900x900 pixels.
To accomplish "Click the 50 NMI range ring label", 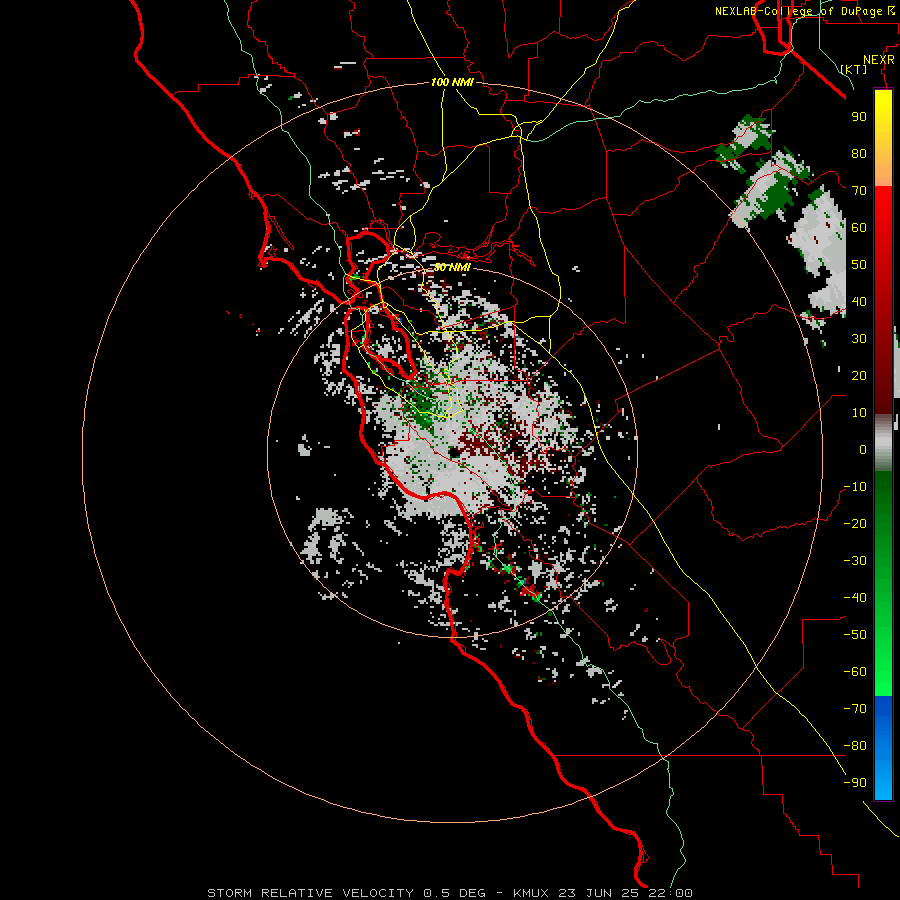I will [x=452, y=267].
